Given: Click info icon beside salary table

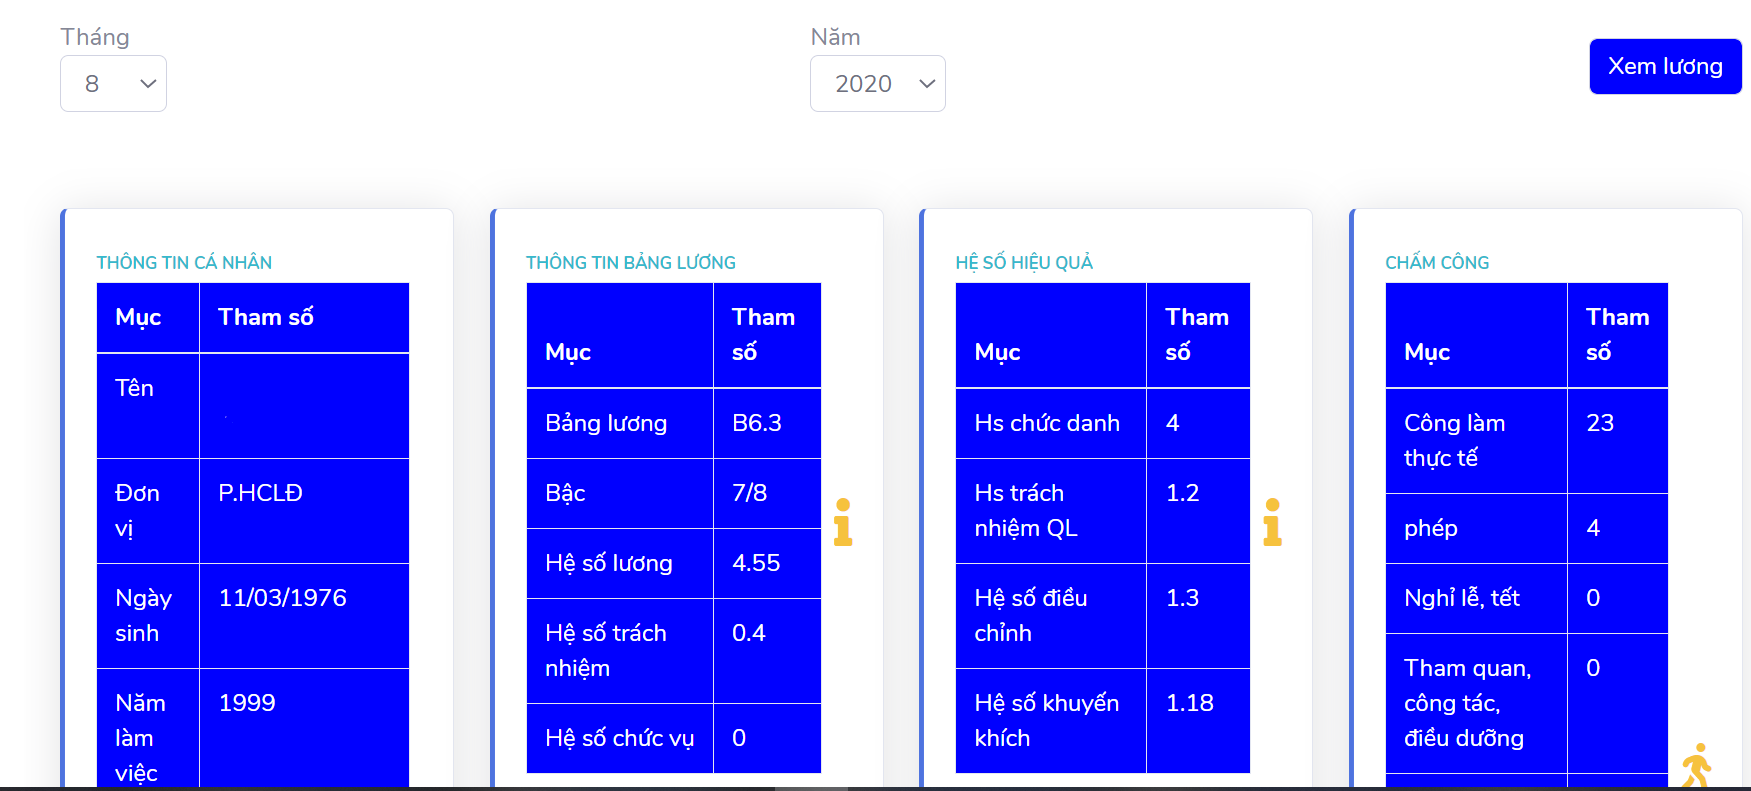Looking at the screenshot, I should coord(843,522).
